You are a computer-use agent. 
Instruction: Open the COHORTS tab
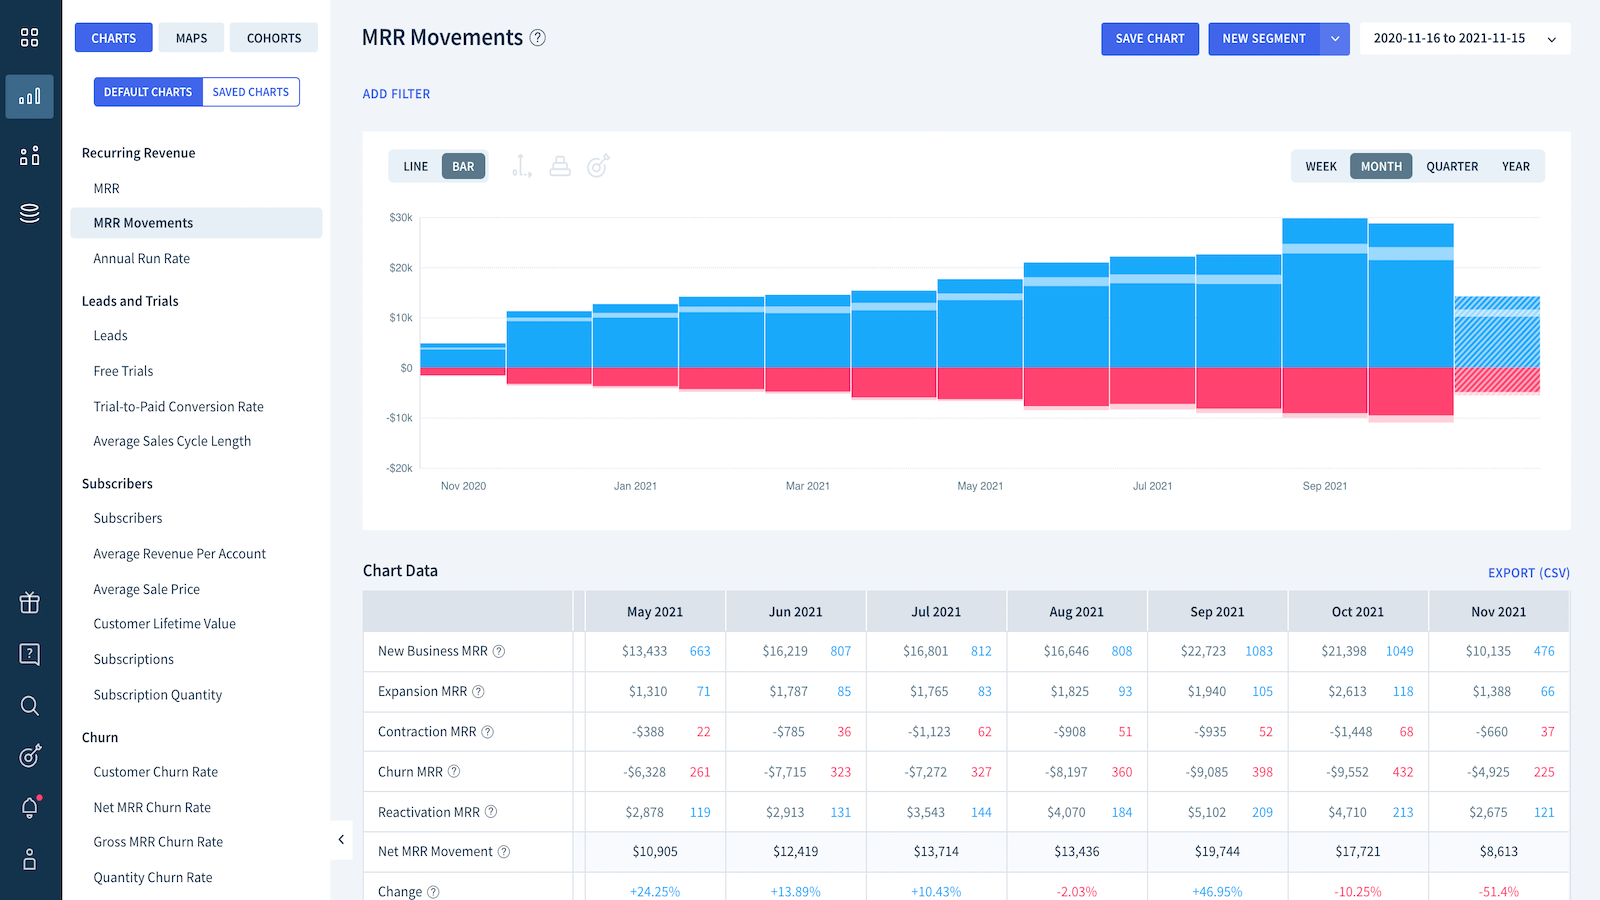point(274,38)
